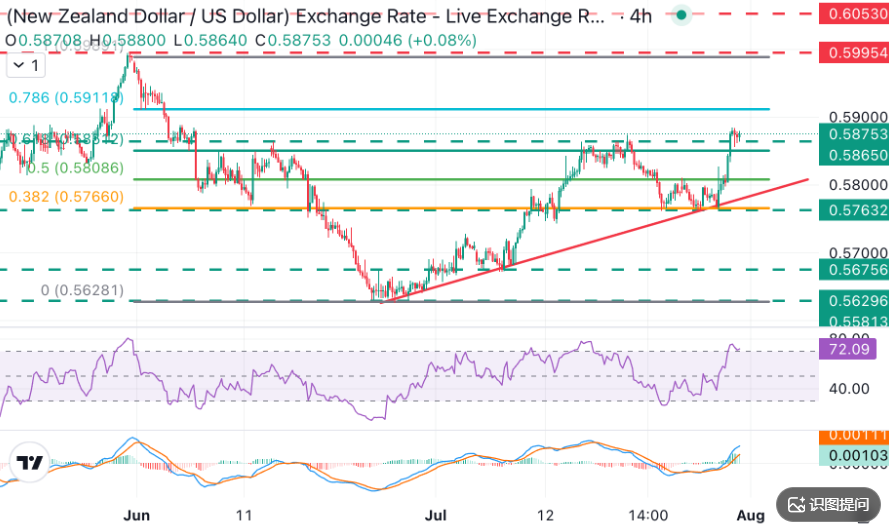Click the 0.59000 price axis tick
This screenshot has height=528, width=889.
[858, 117]
